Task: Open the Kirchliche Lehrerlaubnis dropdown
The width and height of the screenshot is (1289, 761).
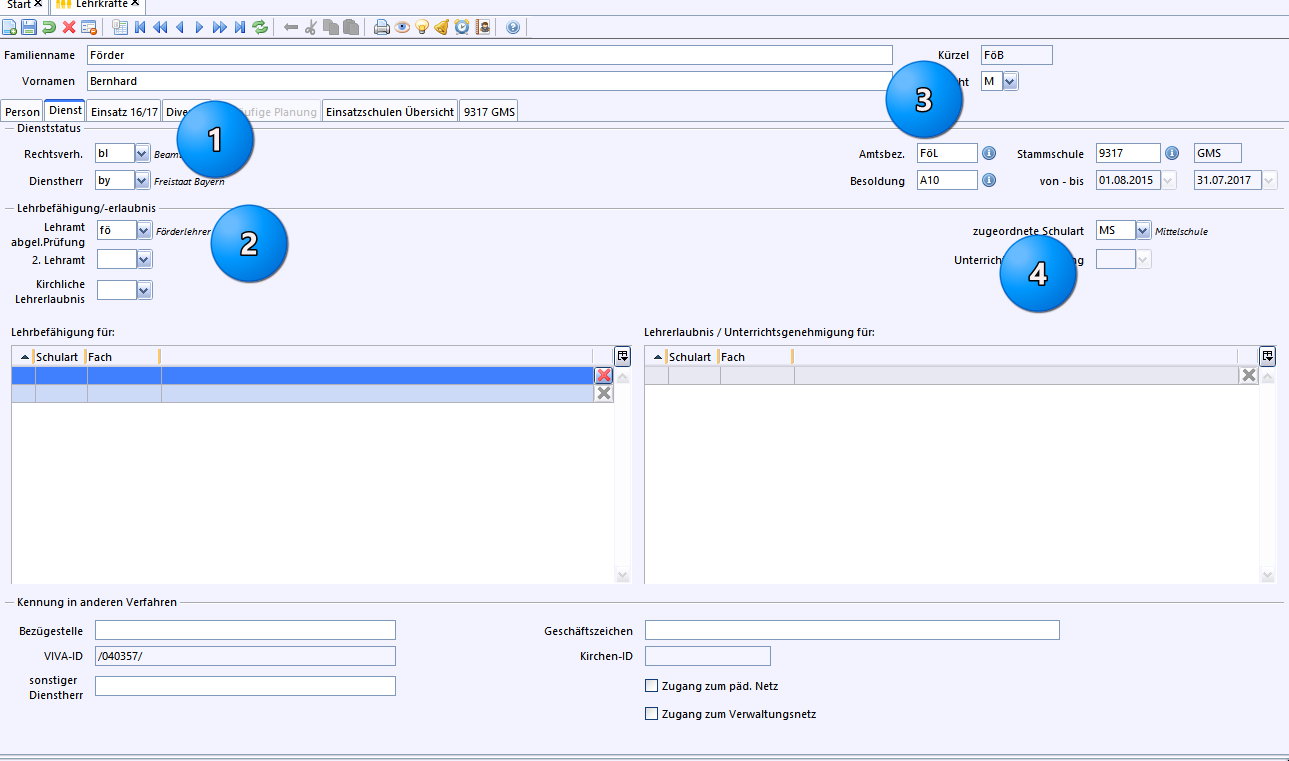Action: point(144,290)
